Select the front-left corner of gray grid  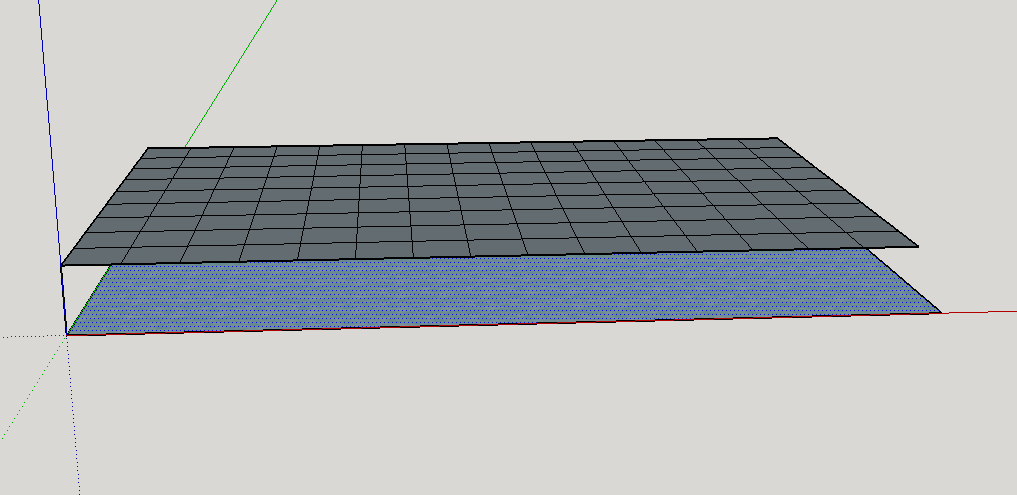click(62, 266)
